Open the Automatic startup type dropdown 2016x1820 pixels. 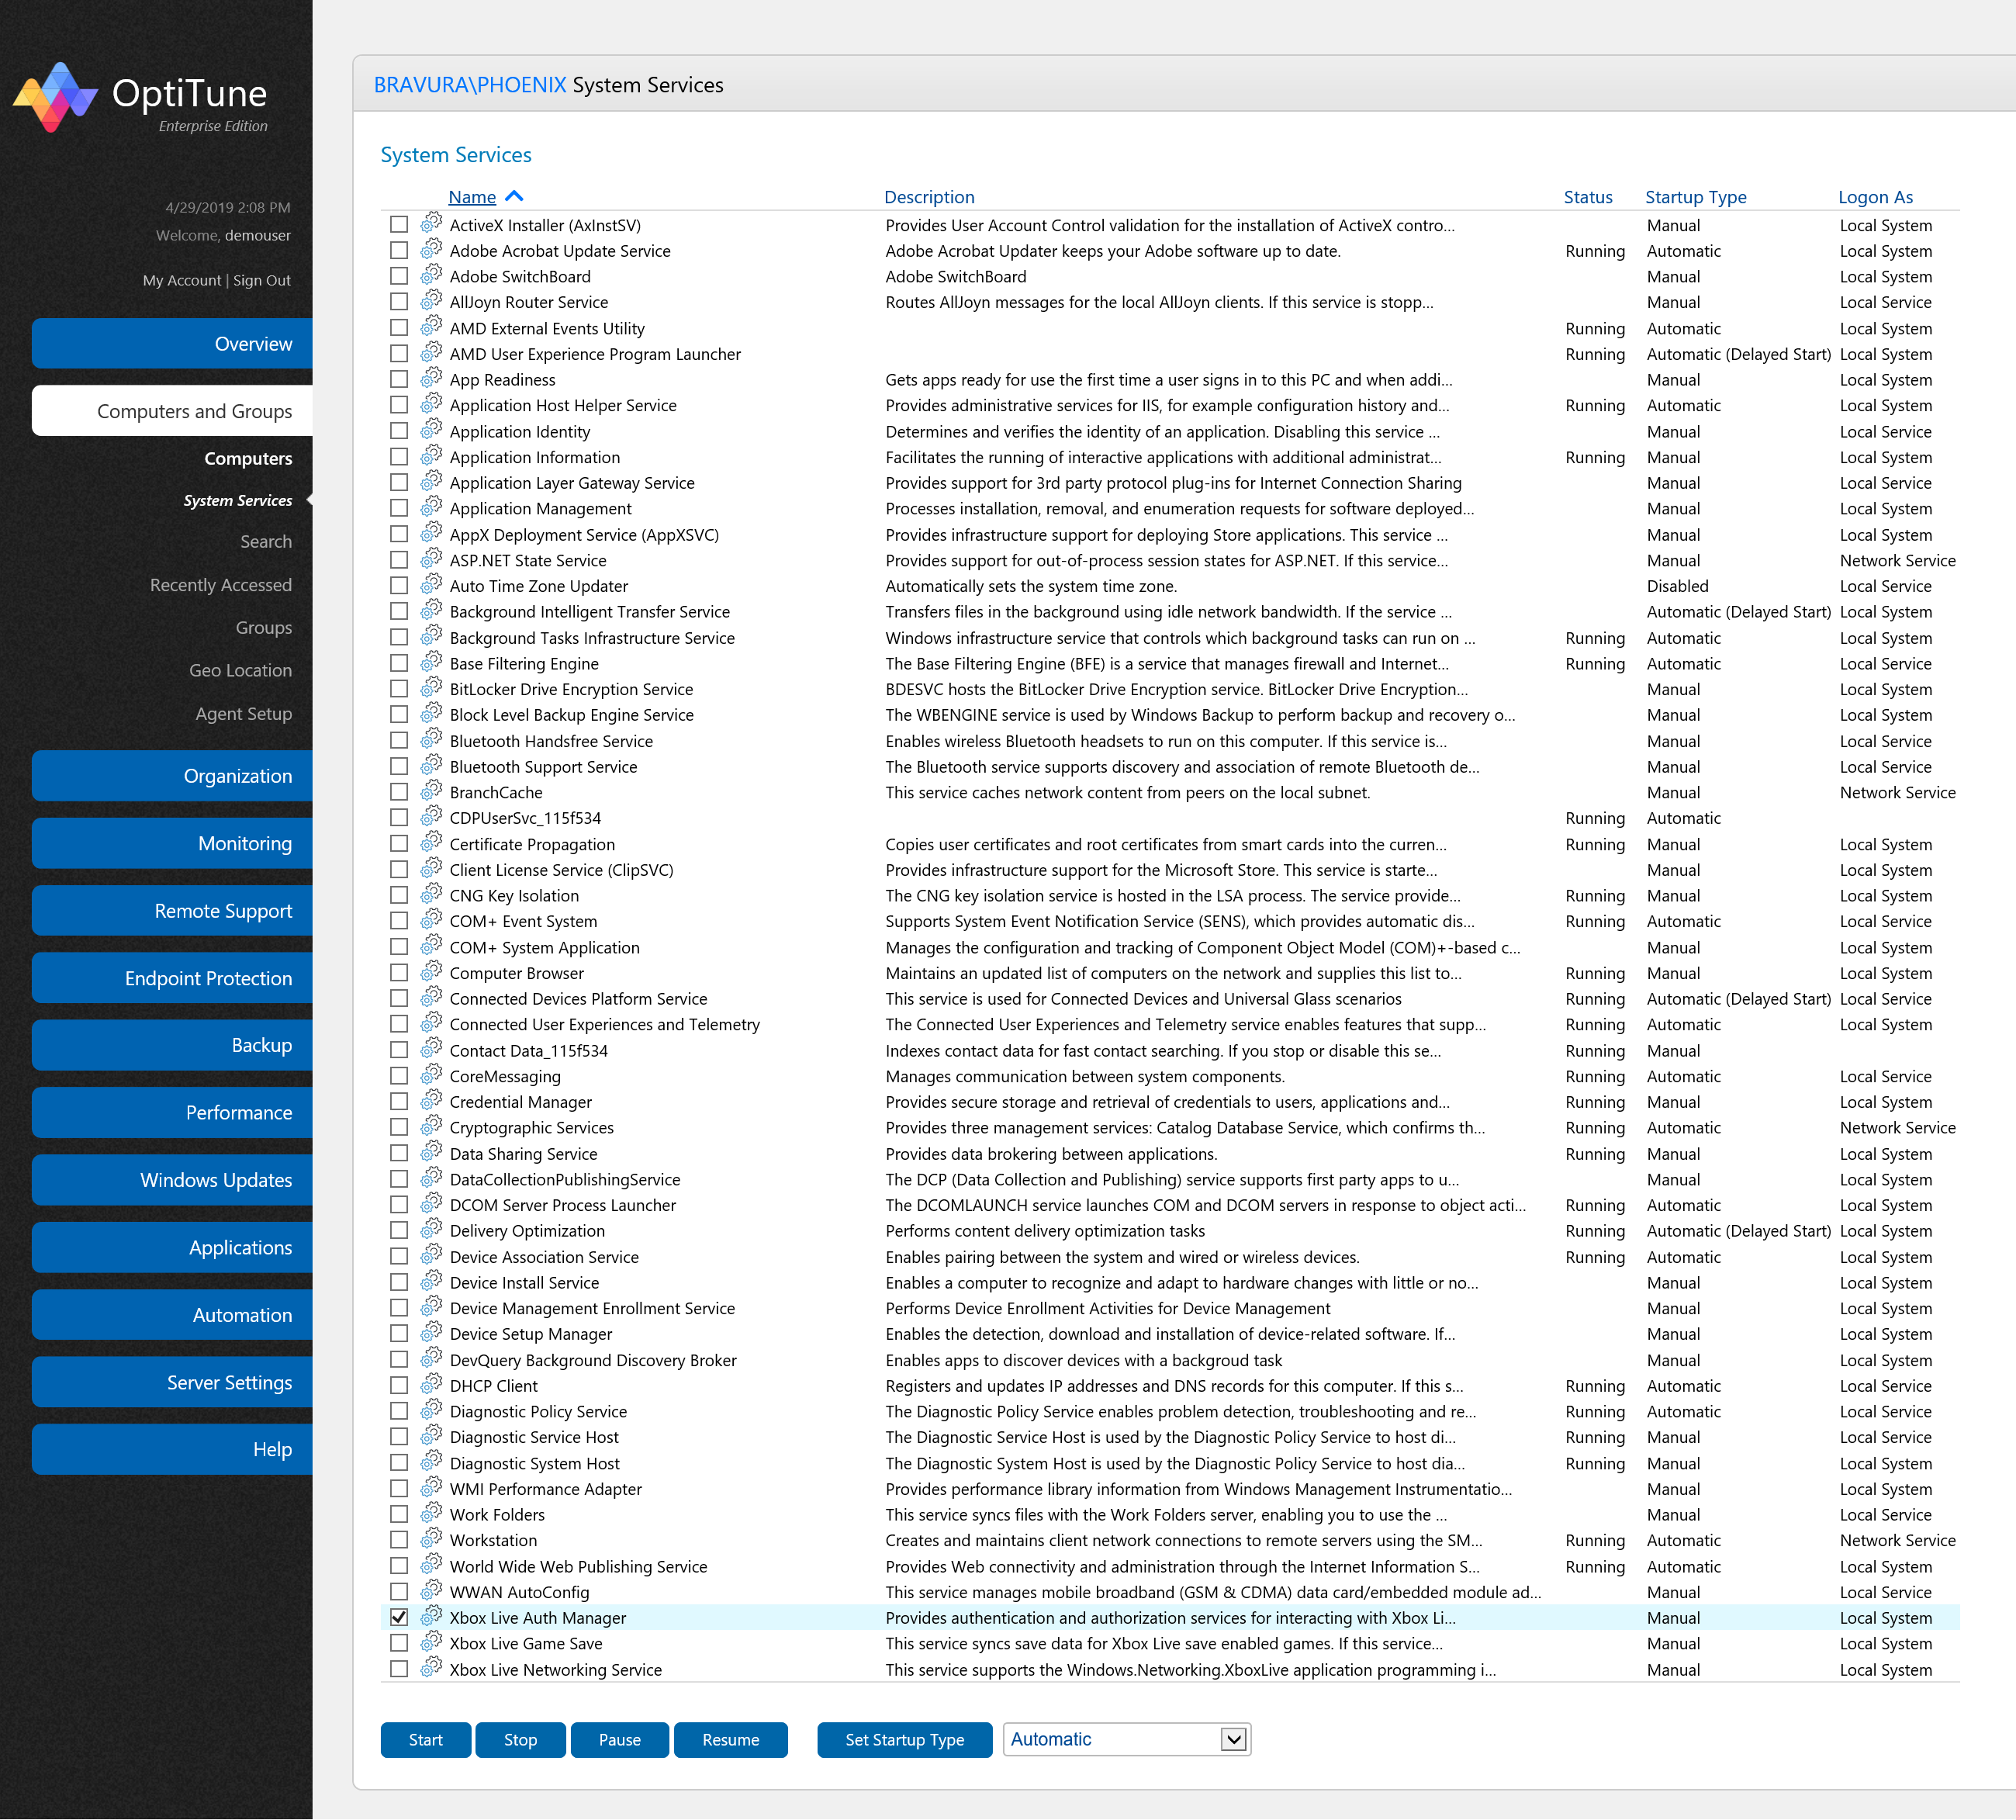click(1127, 1740)
